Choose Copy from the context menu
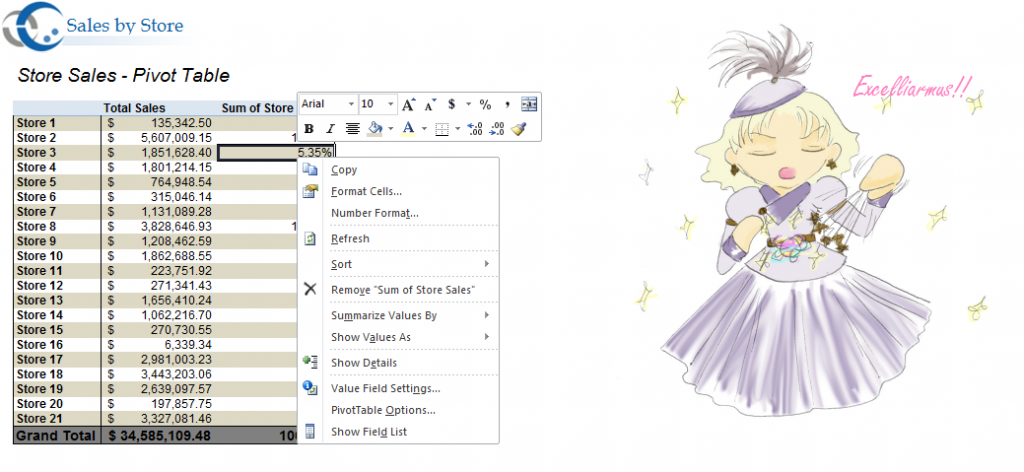Screen dimensions: 1024x472 (x=344, y=170)
